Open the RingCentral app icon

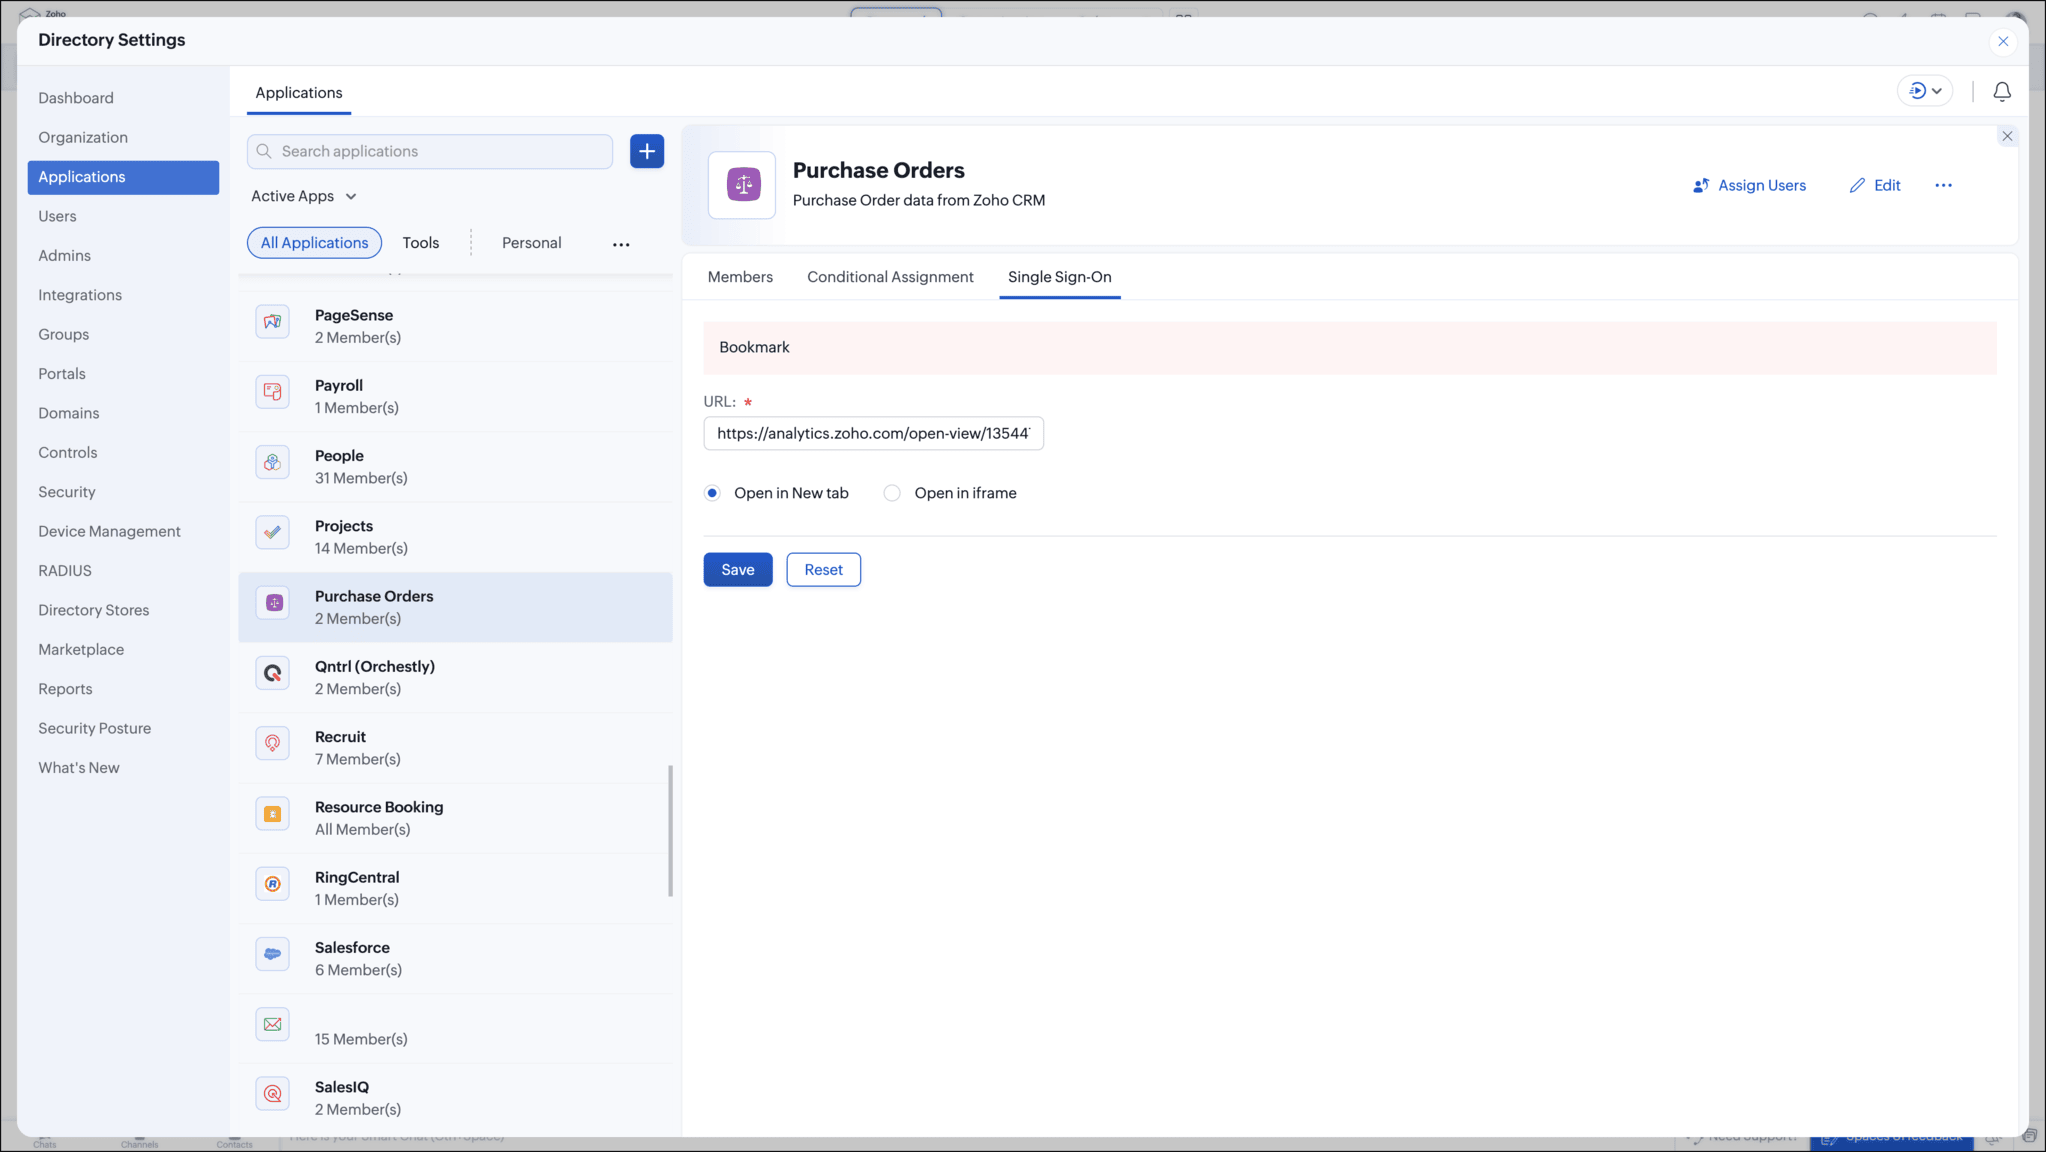tap(272, 885)
